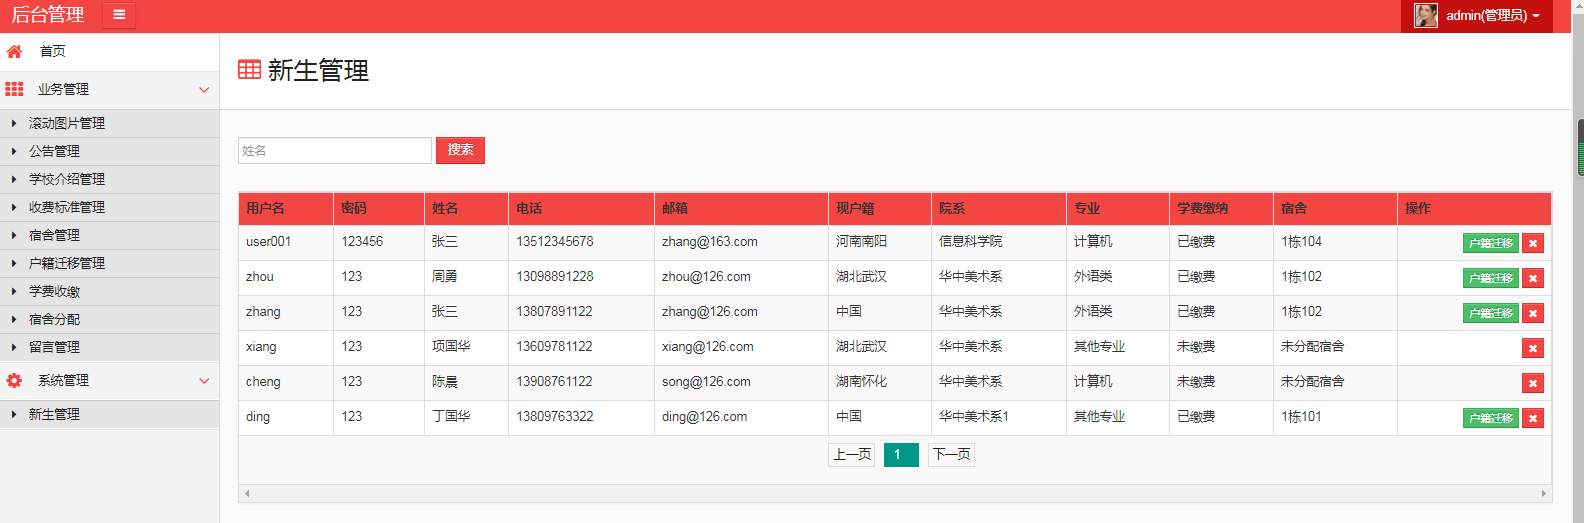
Task: Click the horizontal scrollbar right arrow
Action: click(x=1543, y=493)
